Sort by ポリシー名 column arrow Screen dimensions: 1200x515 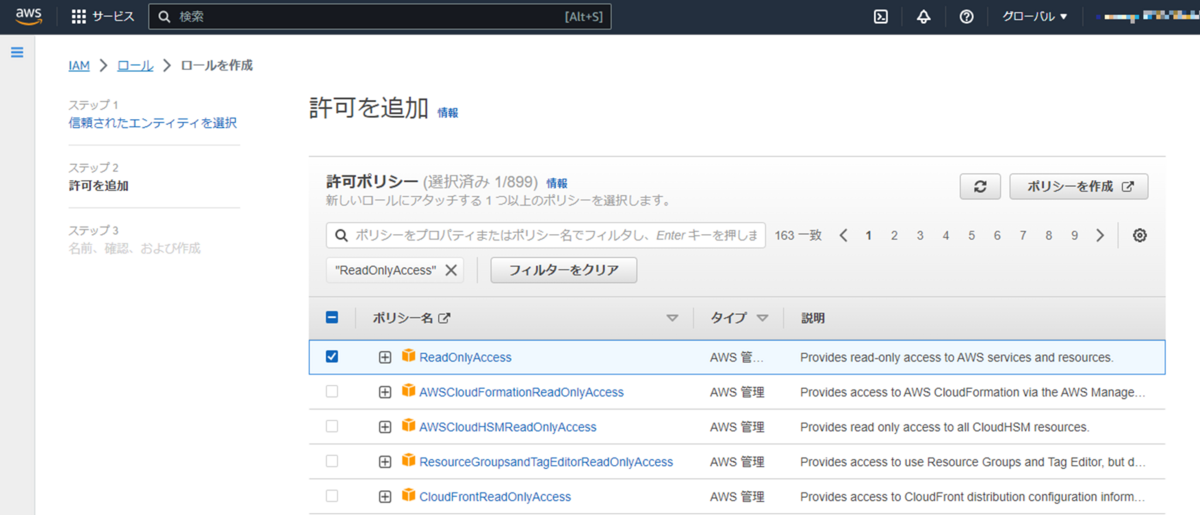672,318
